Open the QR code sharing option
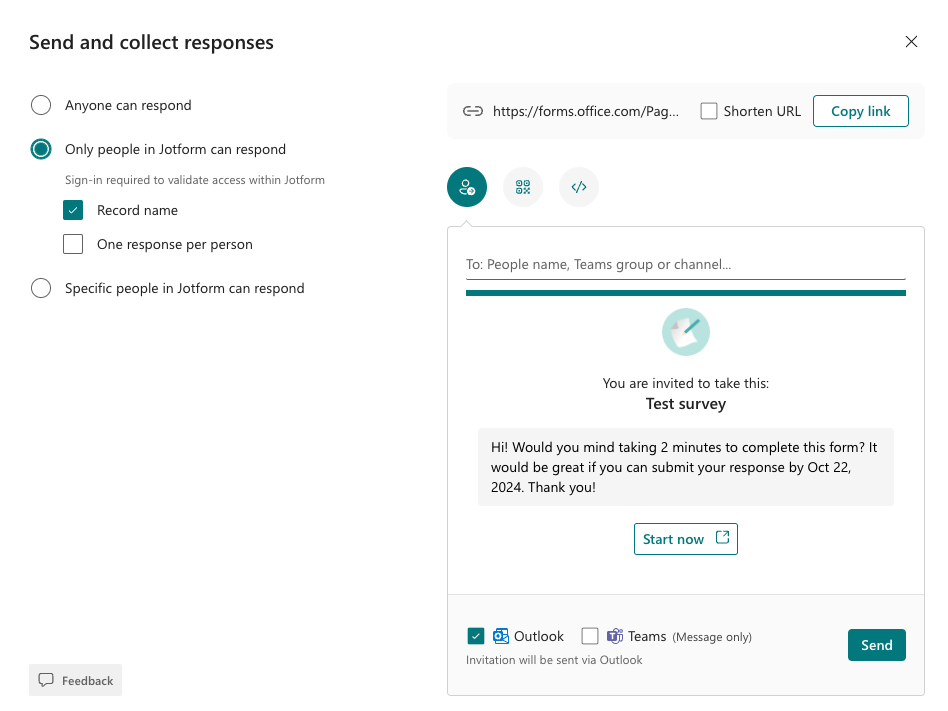The height and width of the screenshot is (711, 948). coord(523,187)
